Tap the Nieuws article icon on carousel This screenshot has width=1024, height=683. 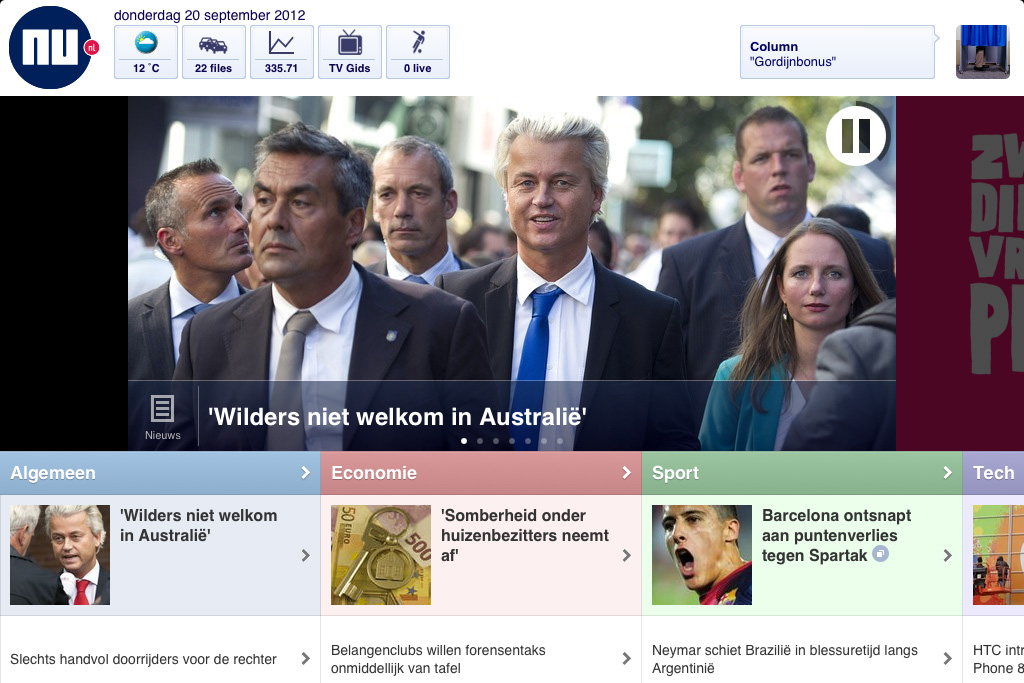[162, 415]
